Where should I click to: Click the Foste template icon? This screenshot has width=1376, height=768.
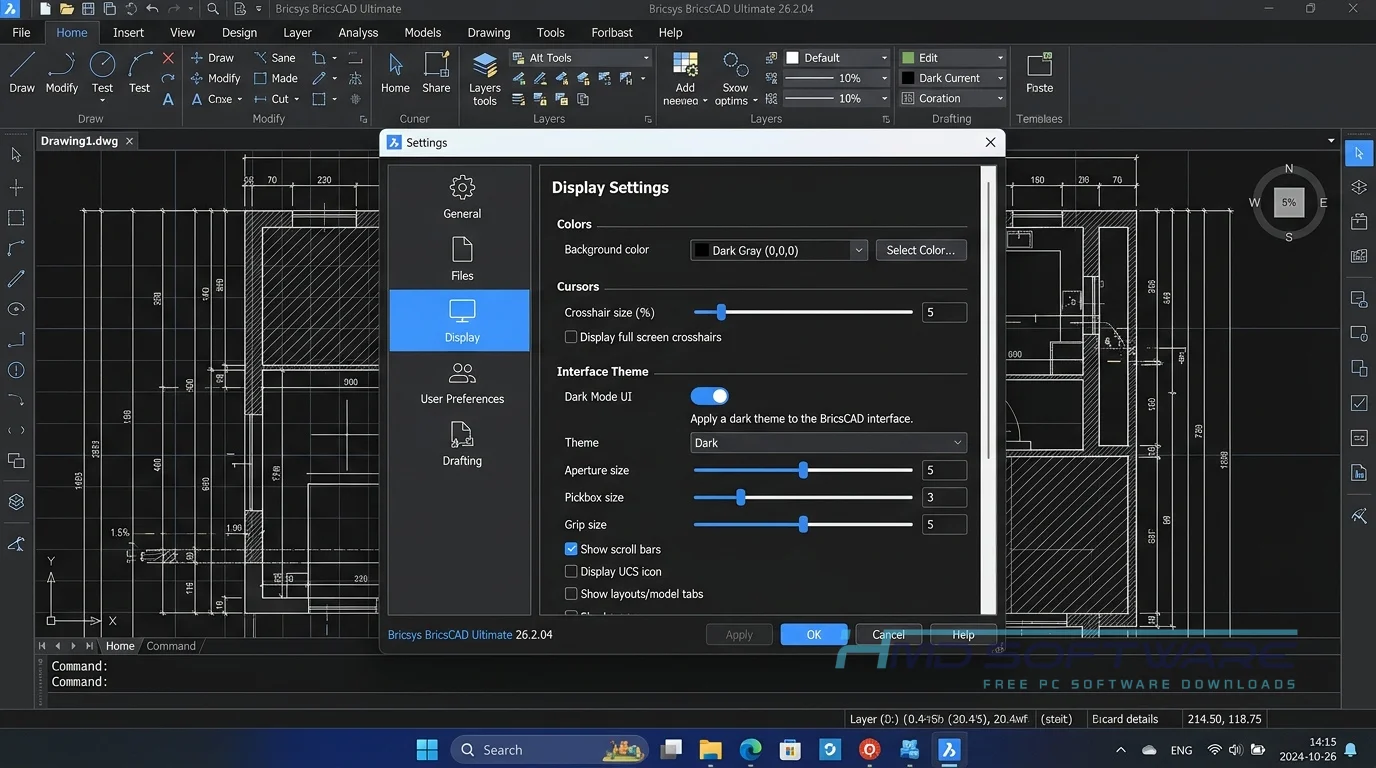pos(1040,73)
